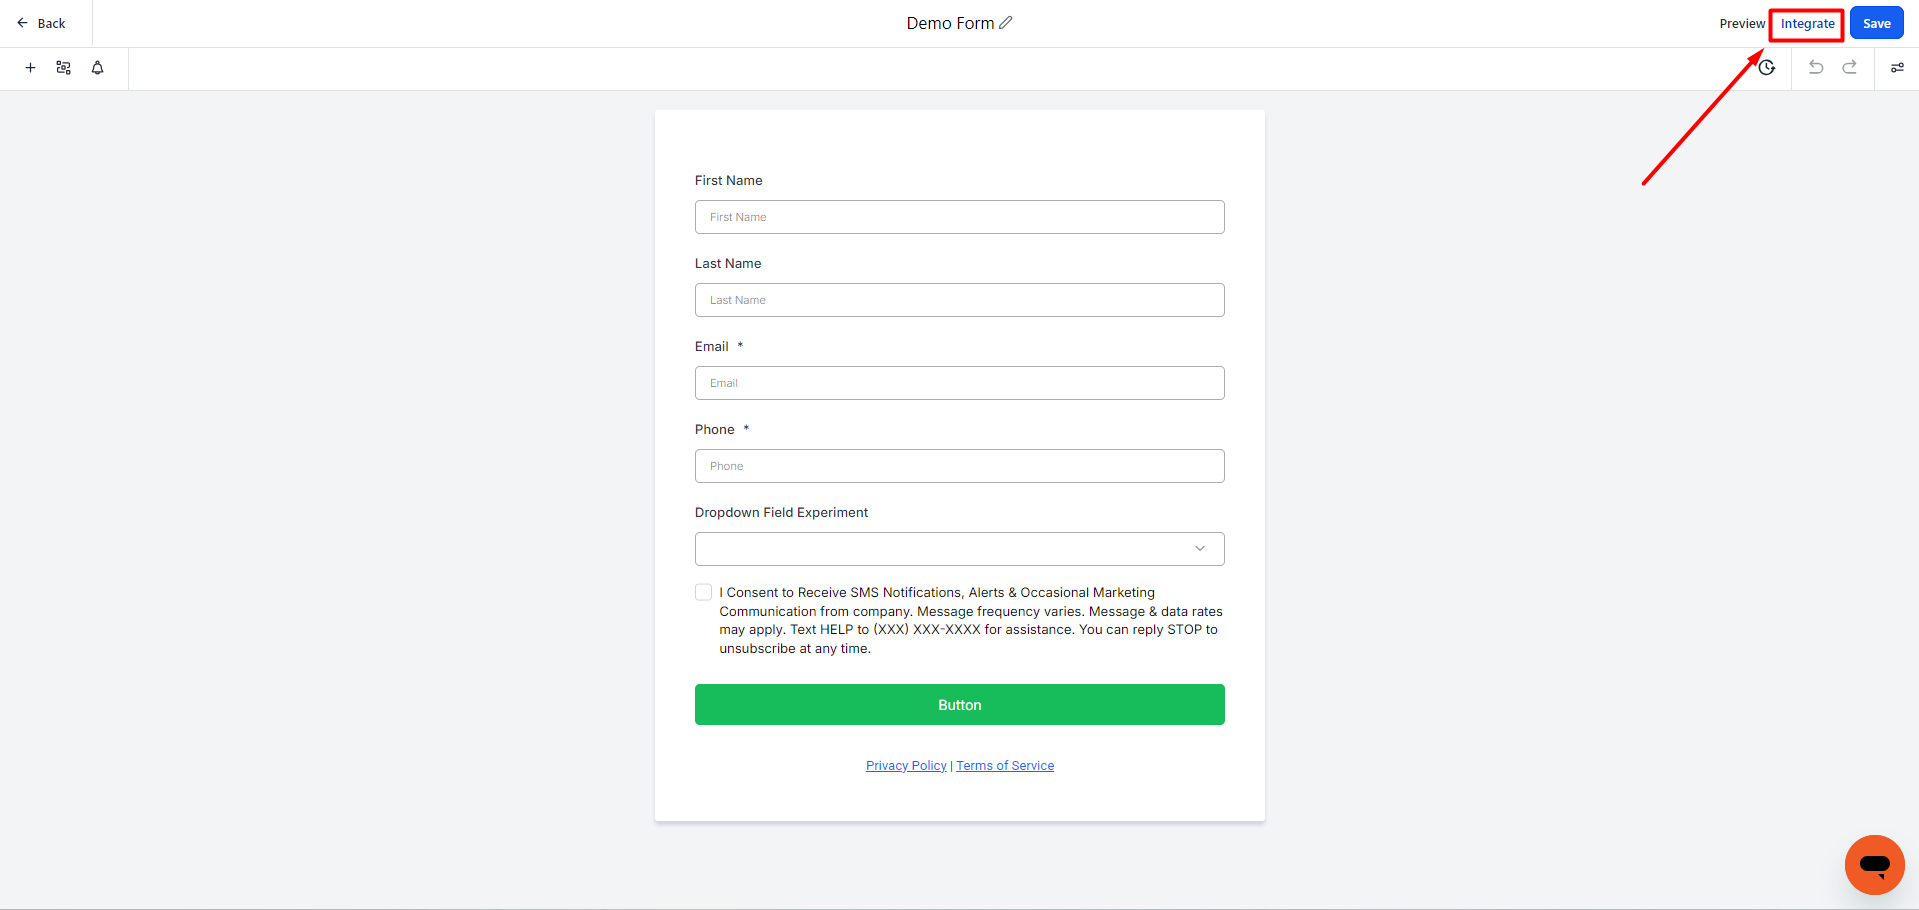
Task: Click the plus icon to add element
Action: click(x=30, y=68)
